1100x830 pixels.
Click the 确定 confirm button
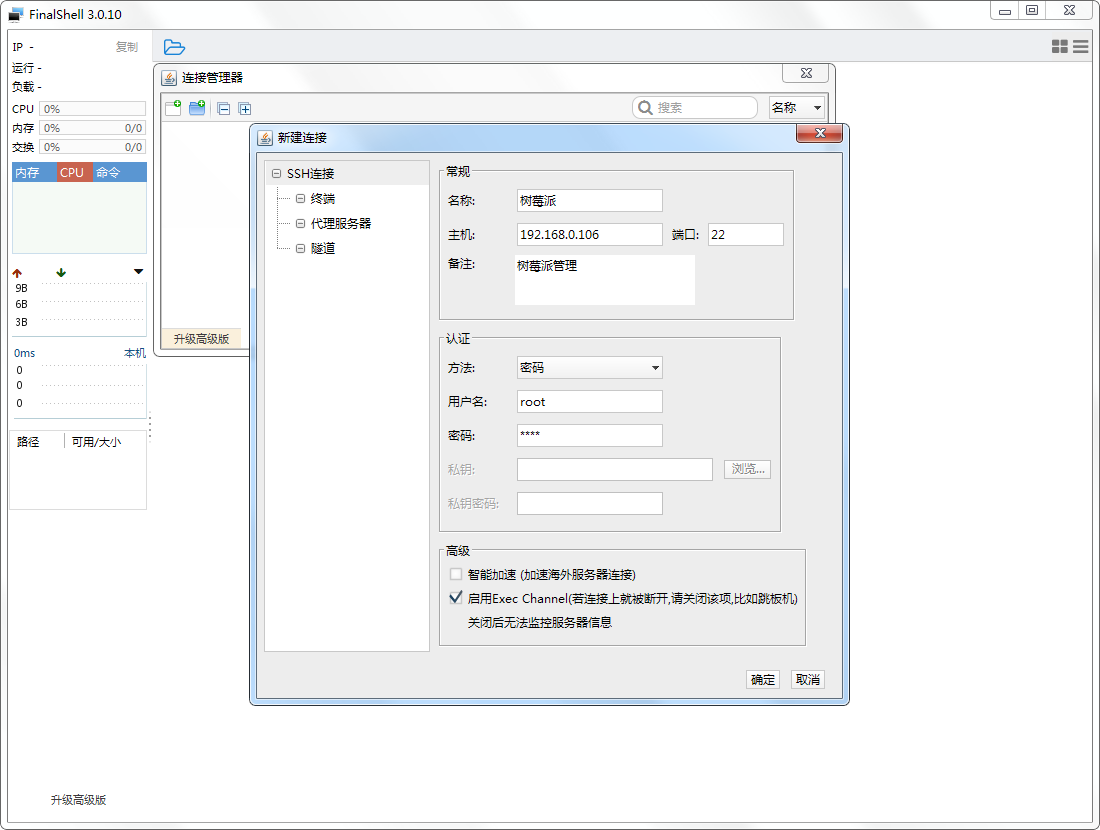(763, 679)
